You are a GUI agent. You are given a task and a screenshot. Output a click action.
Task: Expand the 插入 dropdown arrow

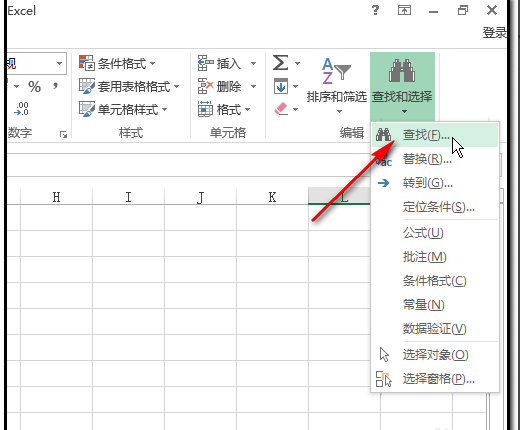click(x=253, y=63)
